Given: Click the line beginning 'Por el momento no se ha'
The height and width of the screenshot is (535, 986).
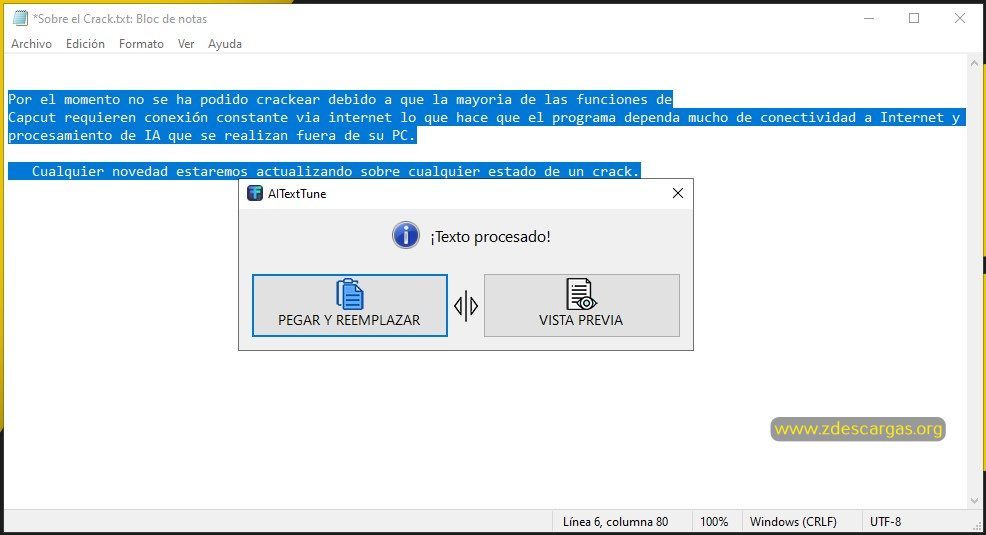Looking at the screenshot, I should coord(340,99).
